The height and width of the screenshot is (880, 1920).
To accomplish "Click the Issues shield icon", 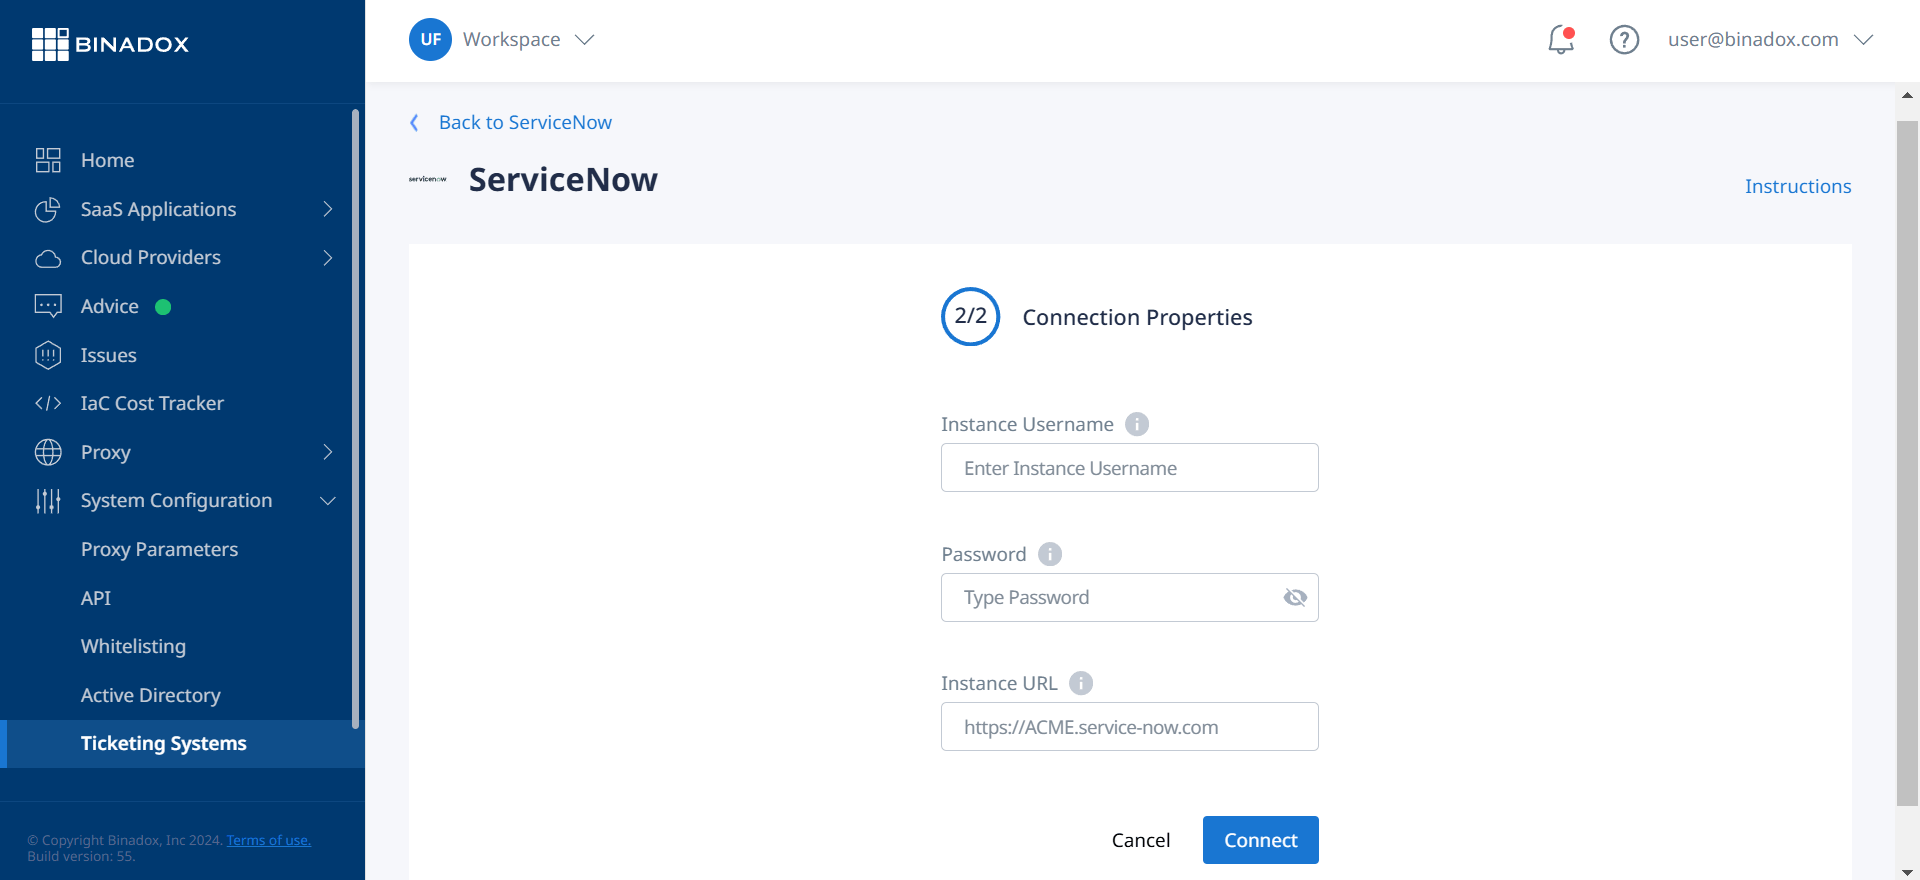I will click(x=48, y=355).
